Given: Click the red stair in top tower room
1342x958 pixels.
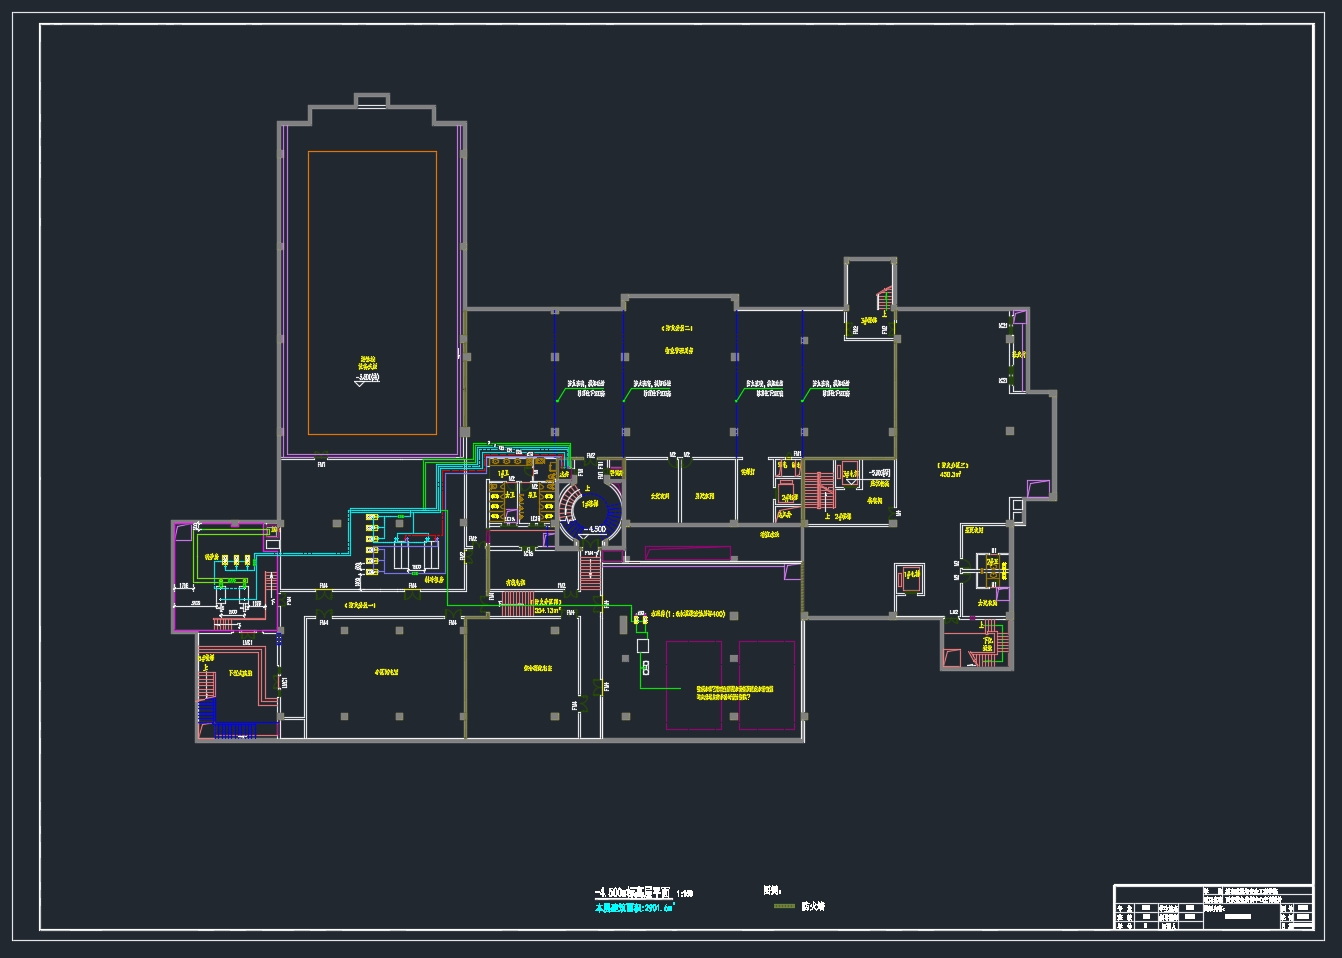Looking at the screenshot, I should (x=883, y=298).
